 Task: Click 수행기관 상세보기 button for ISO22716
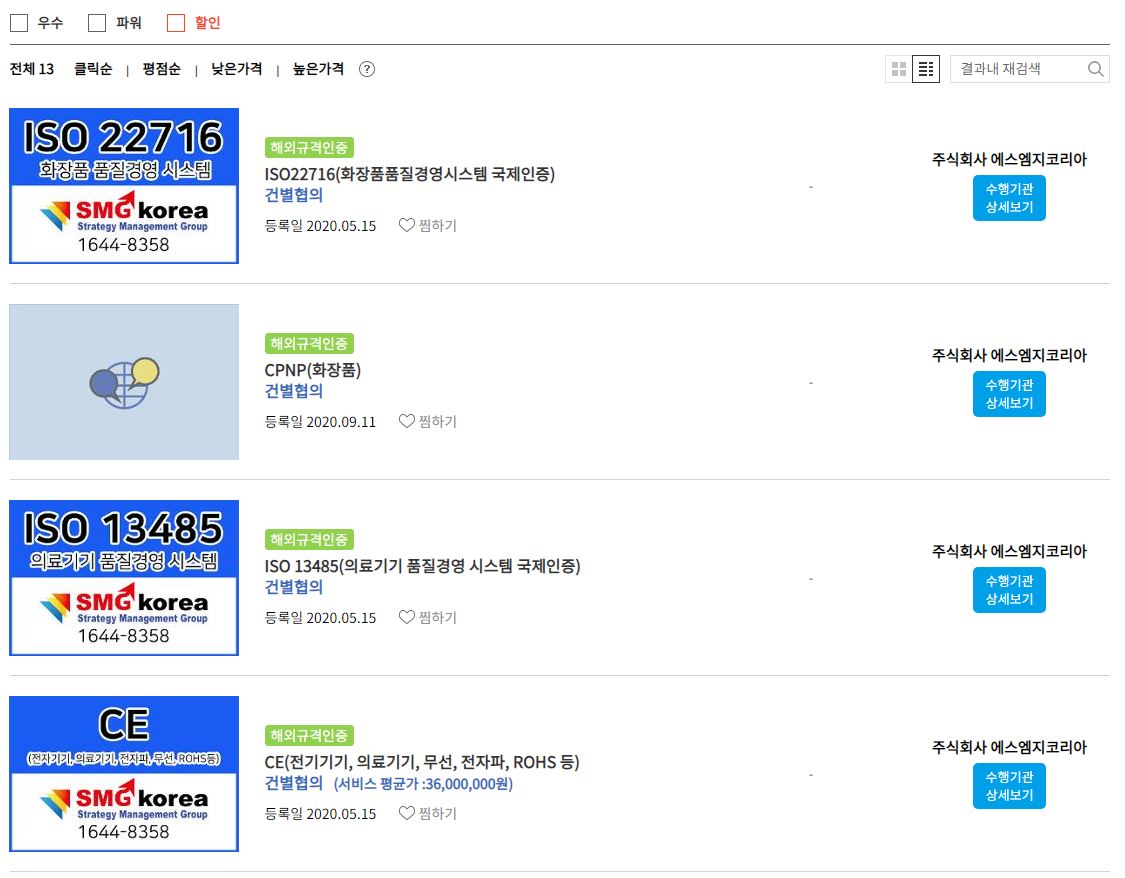[x=1009, y=198]
